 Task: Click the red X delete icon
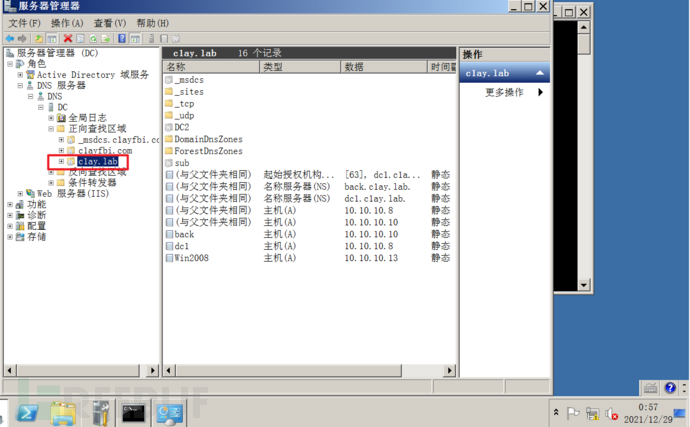68,39
